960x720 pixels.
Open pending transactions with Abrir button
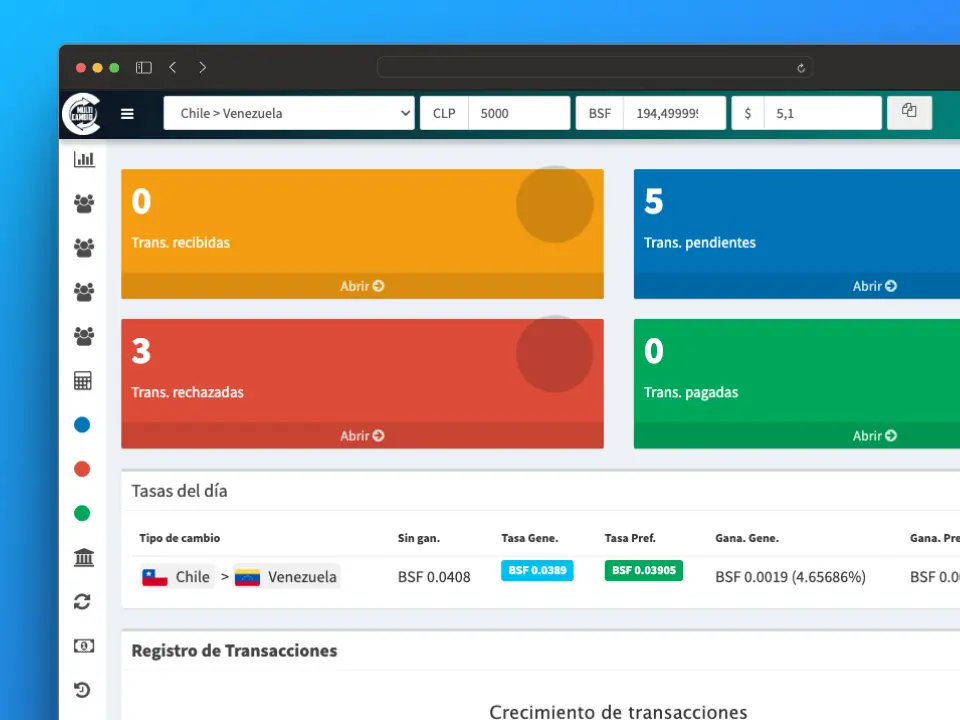[873, 286]
